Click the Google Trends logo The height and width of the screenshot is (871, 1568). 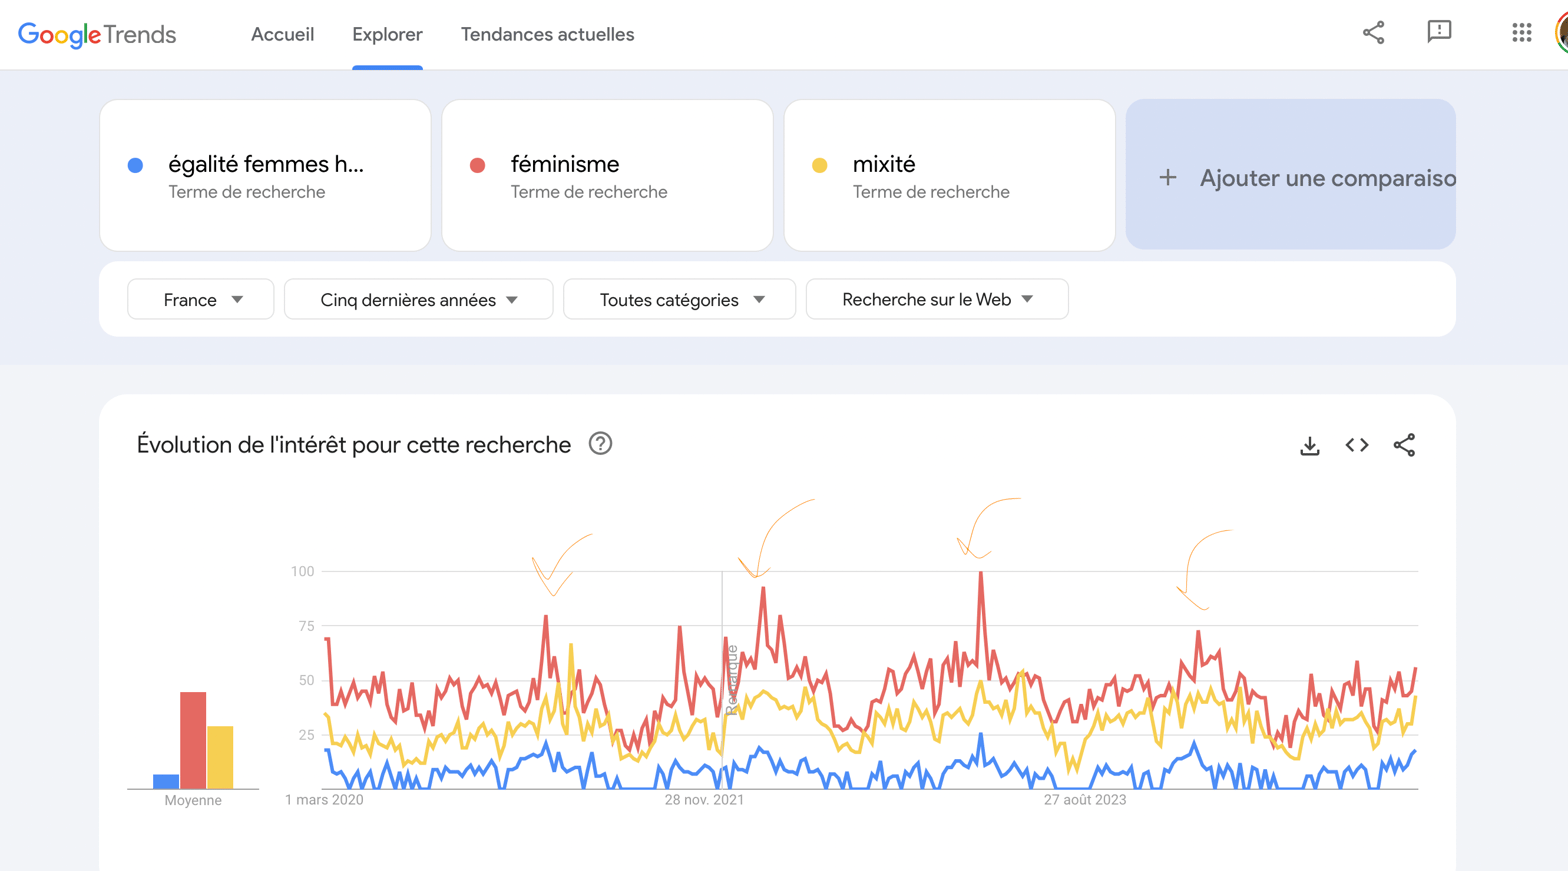tap(97, 35)
